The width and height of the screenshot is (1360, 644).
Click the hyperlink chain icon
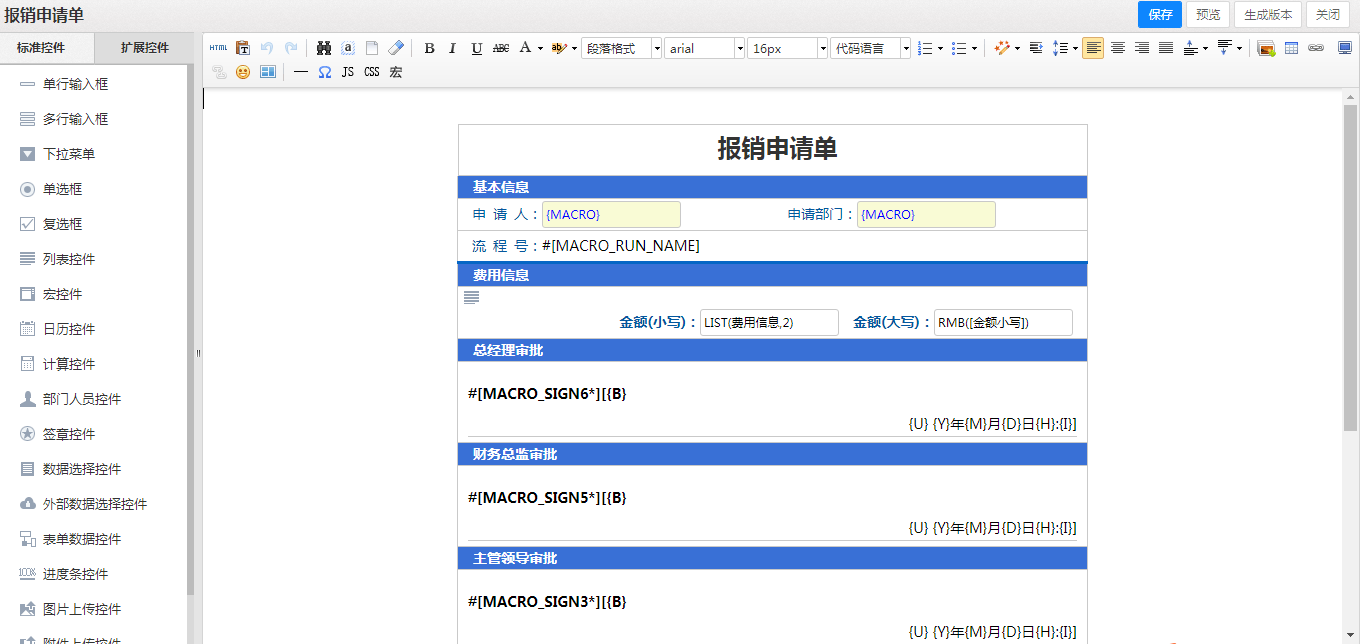point(1316,48)
